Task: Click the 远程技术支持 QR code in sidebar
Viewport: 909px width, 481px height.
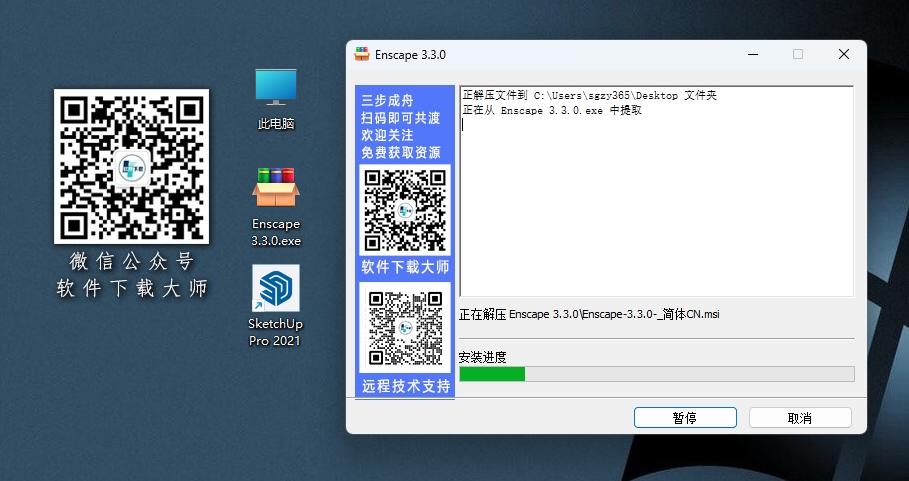Action: (x=405, y=328)
